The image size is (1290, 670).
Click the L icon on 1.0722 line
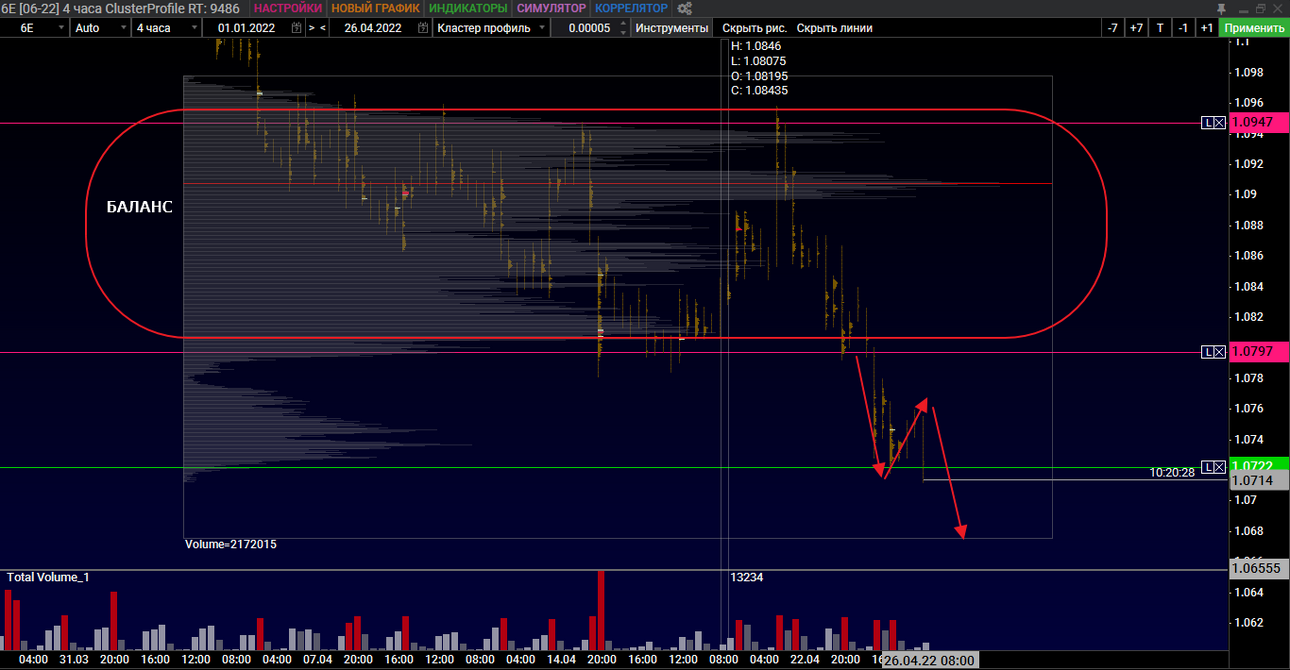tap(1208, 467)
